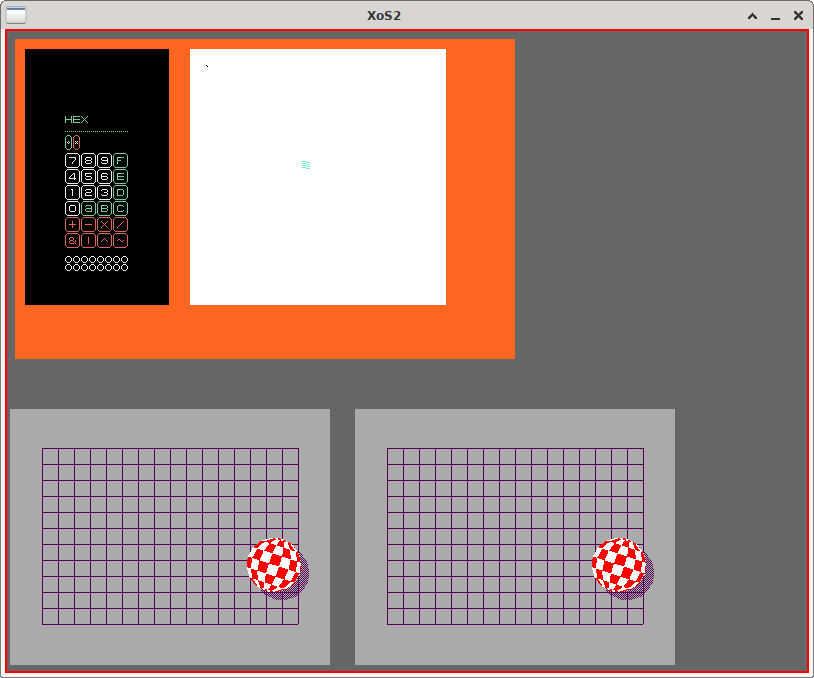The width and height of the screenshot is (814, 678).
Task: Click the bitwise OR pipe key
Action: click(88, 241)
